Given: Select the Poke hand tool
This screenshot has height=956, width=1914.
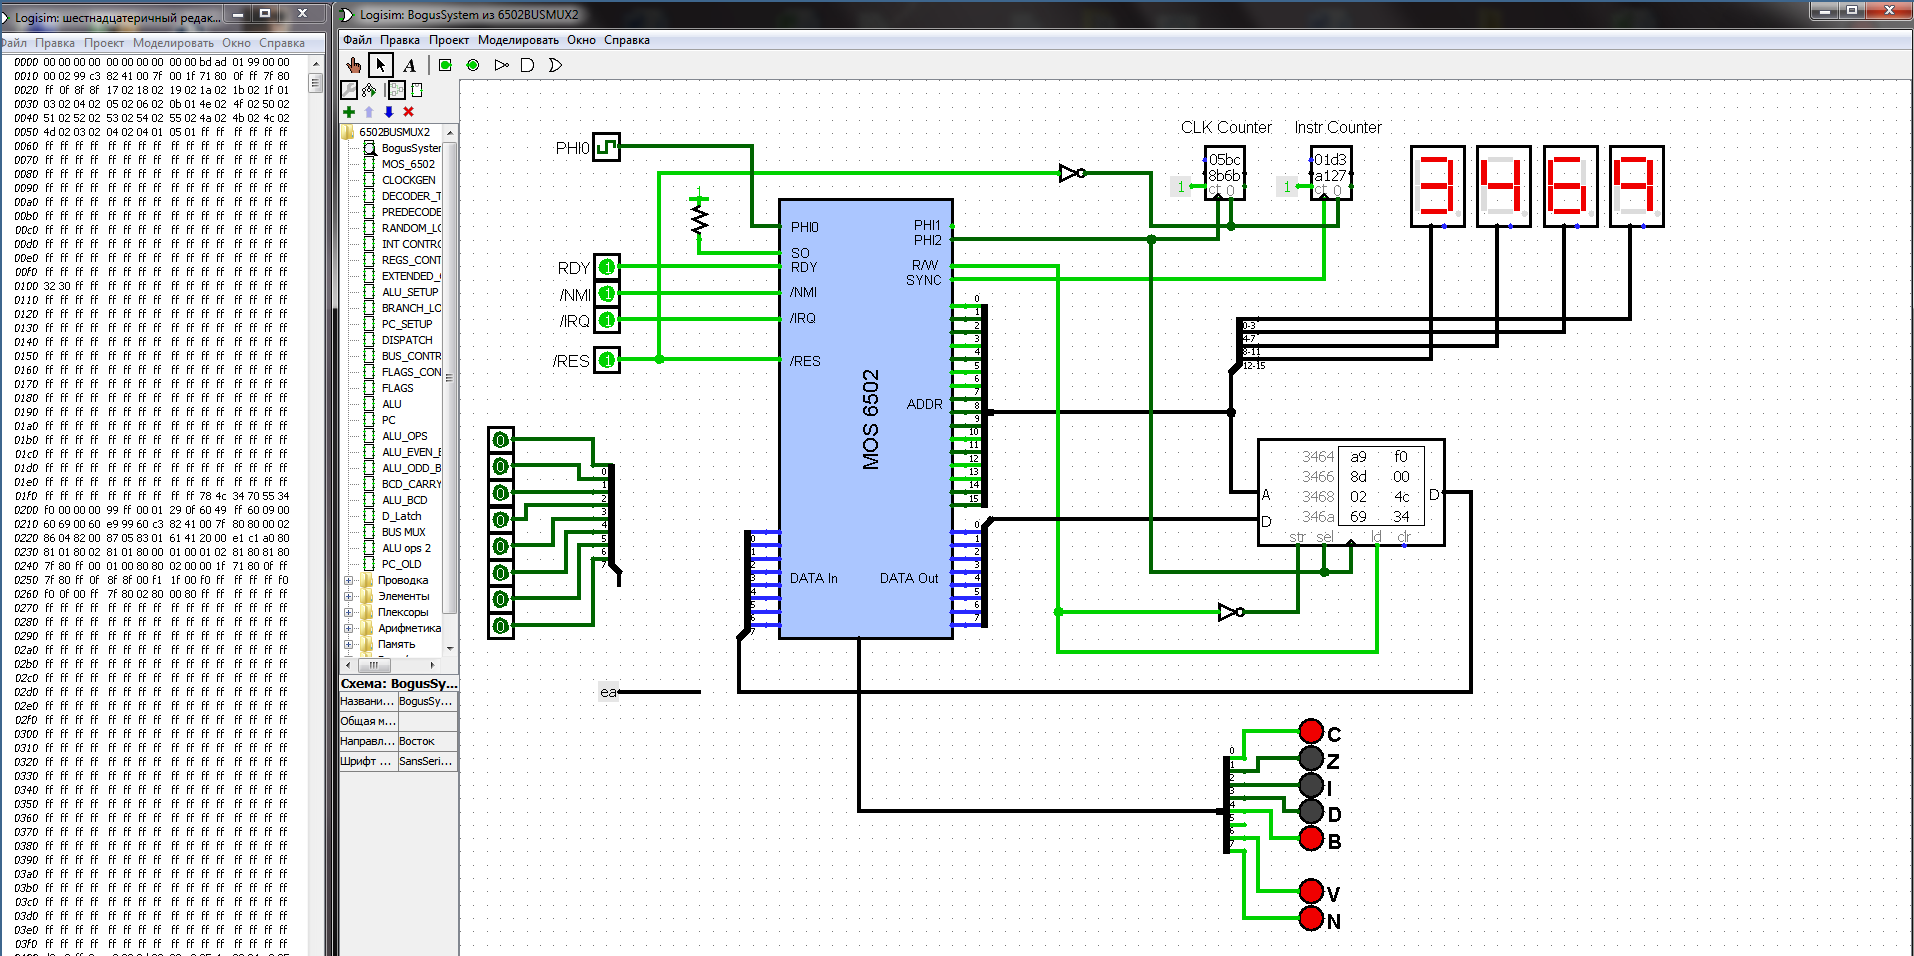Looking at the screenshot, I should (x=353, y=65).
